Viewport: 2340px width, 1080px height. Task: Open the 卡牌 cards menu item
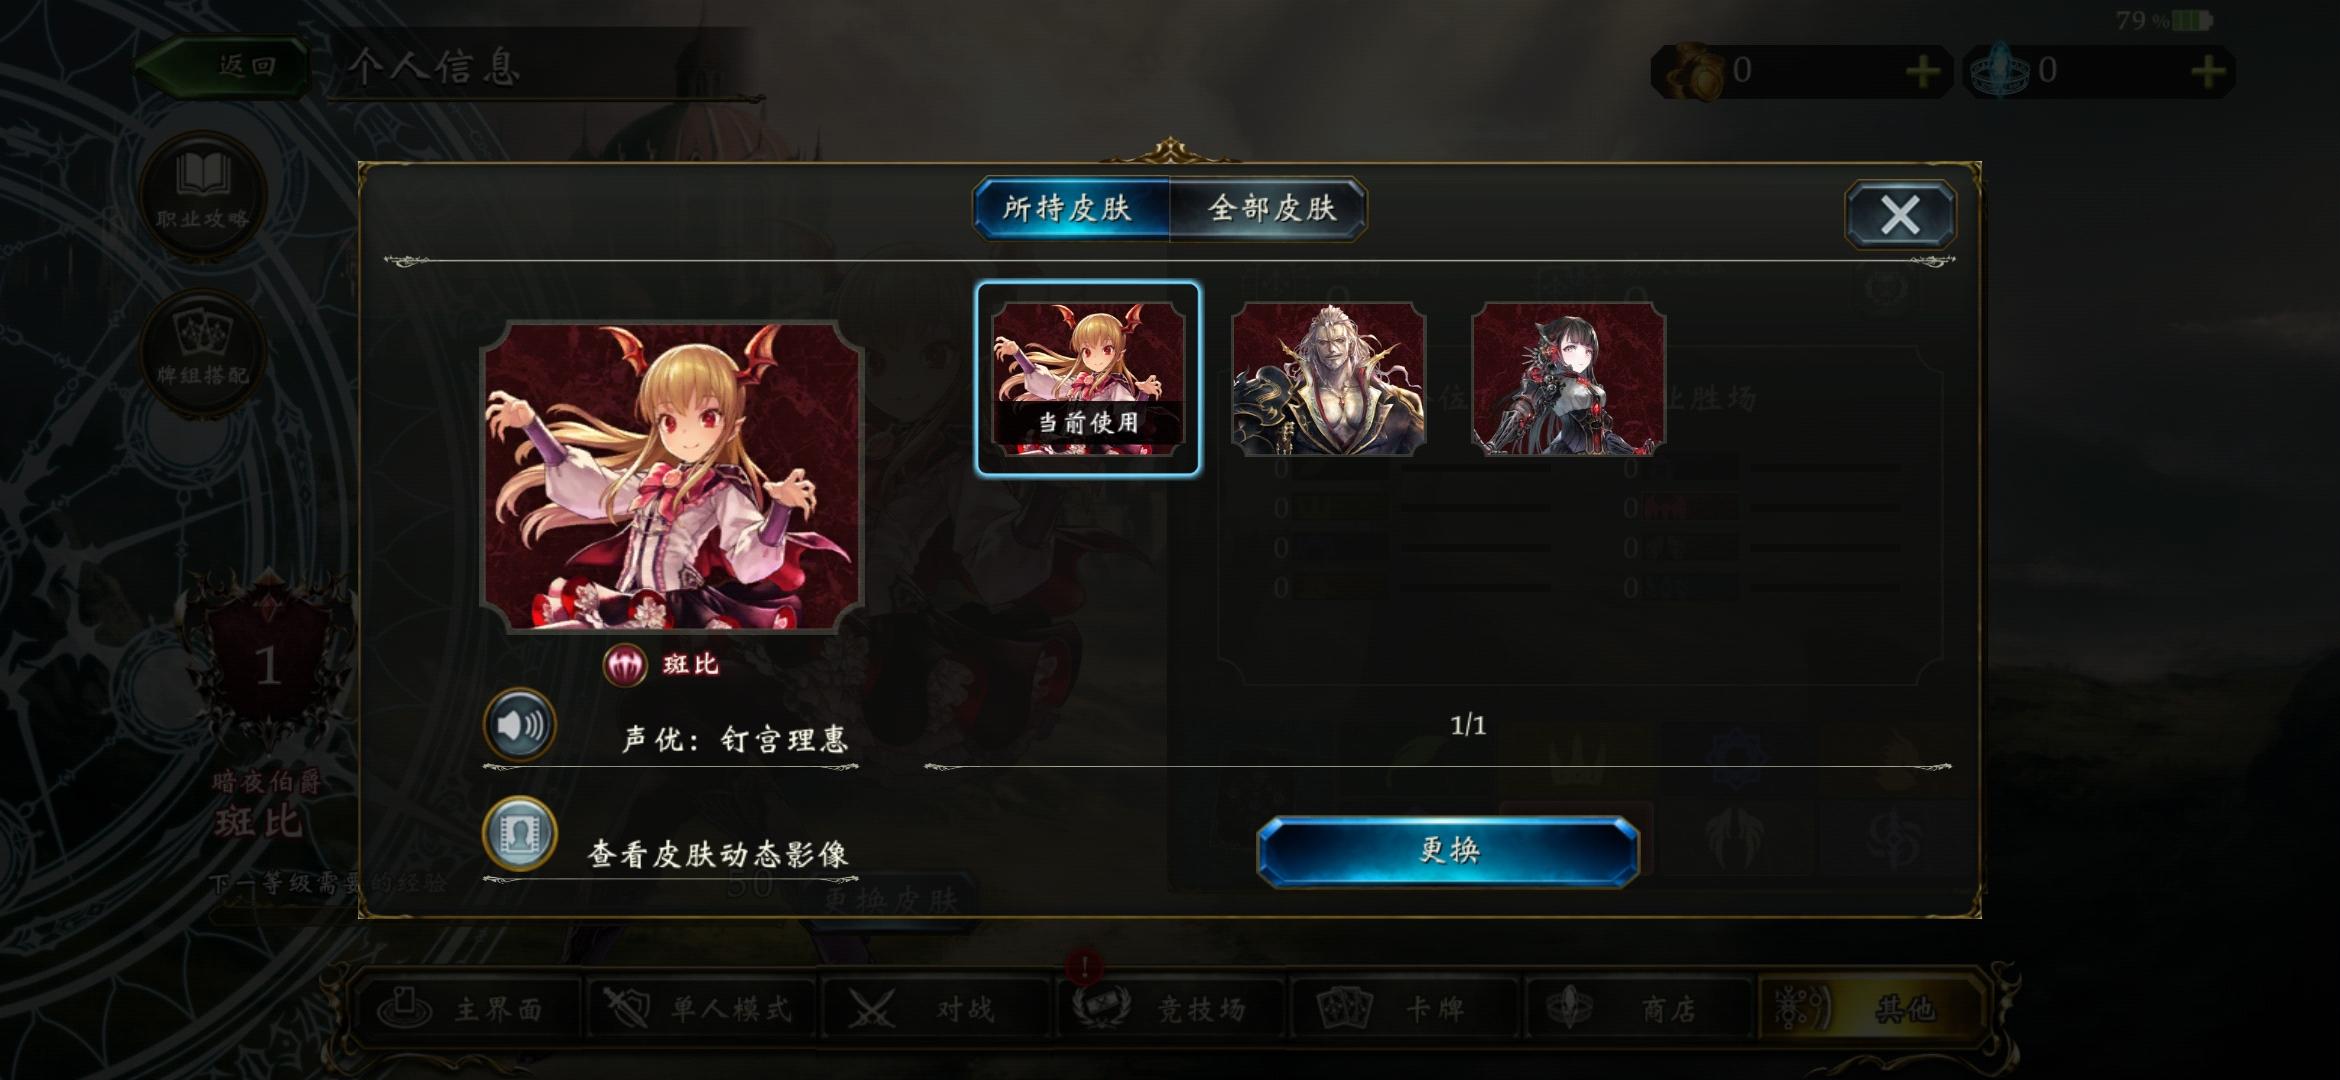[x=1406, y=1009]
